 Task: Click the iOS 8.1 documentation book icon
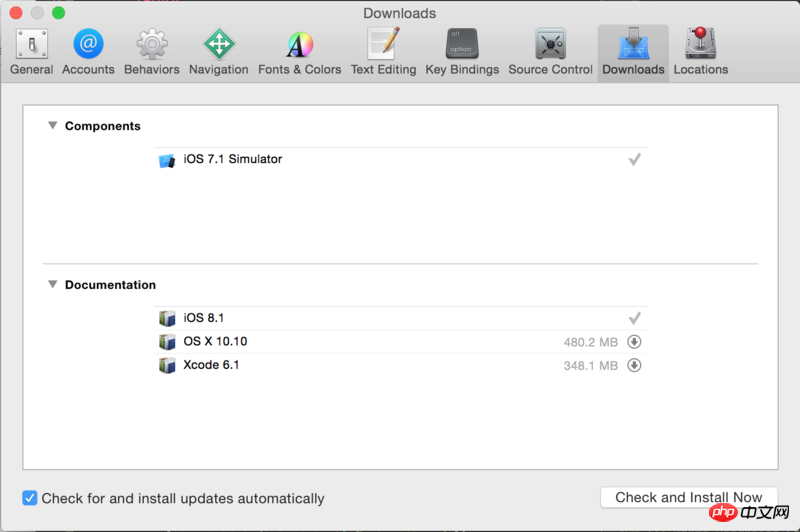167,318
